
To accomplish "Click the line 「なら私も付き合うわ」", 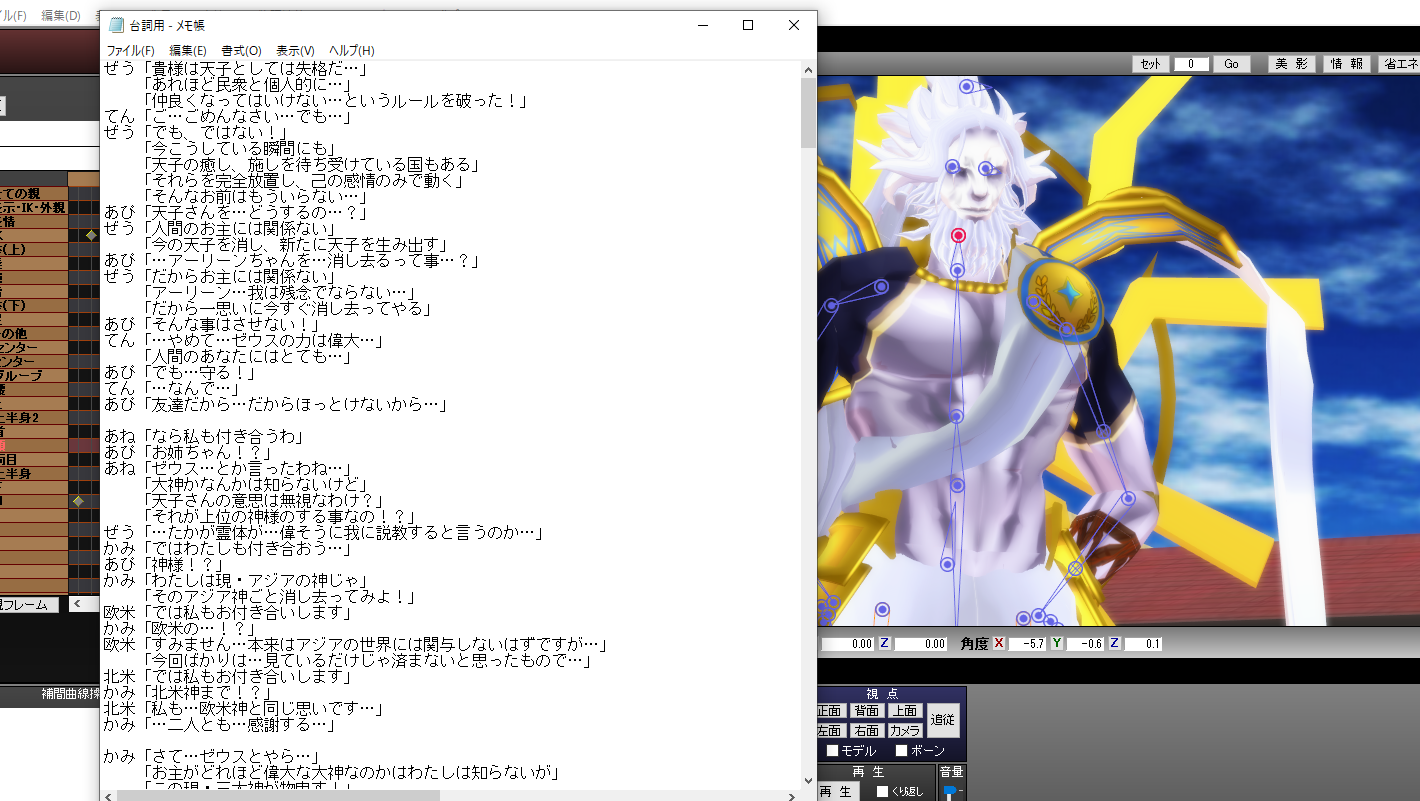I will pyautogui.click(x=223, y=436).
